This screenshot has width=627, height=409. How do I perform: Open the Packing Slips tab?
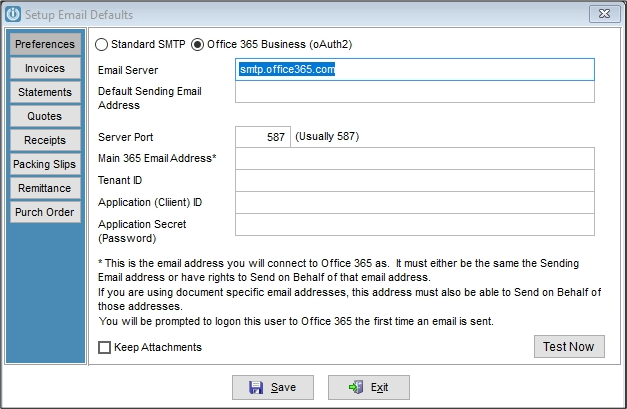[45, 164]
